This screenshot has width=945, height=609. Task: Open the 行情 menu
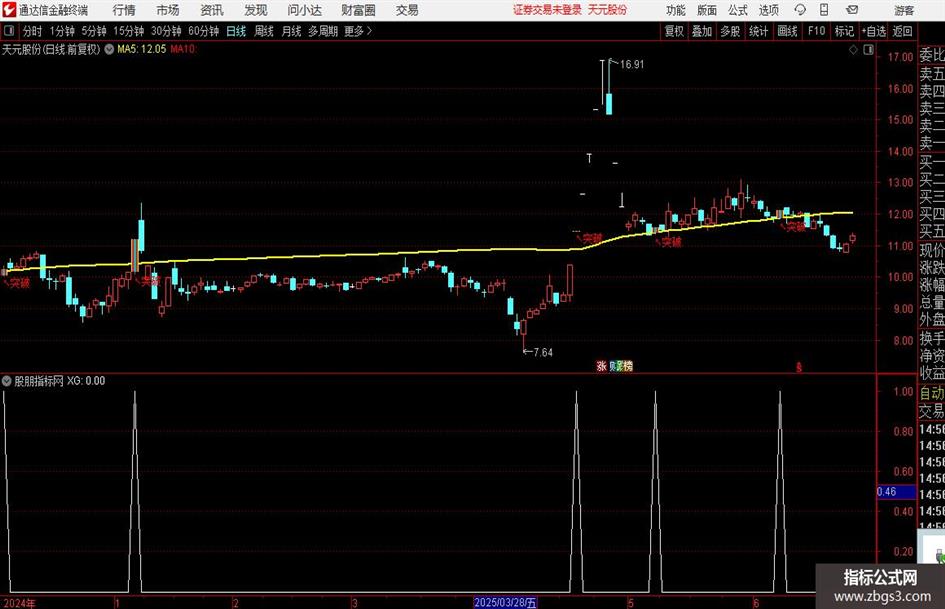[x=124, y=10]
